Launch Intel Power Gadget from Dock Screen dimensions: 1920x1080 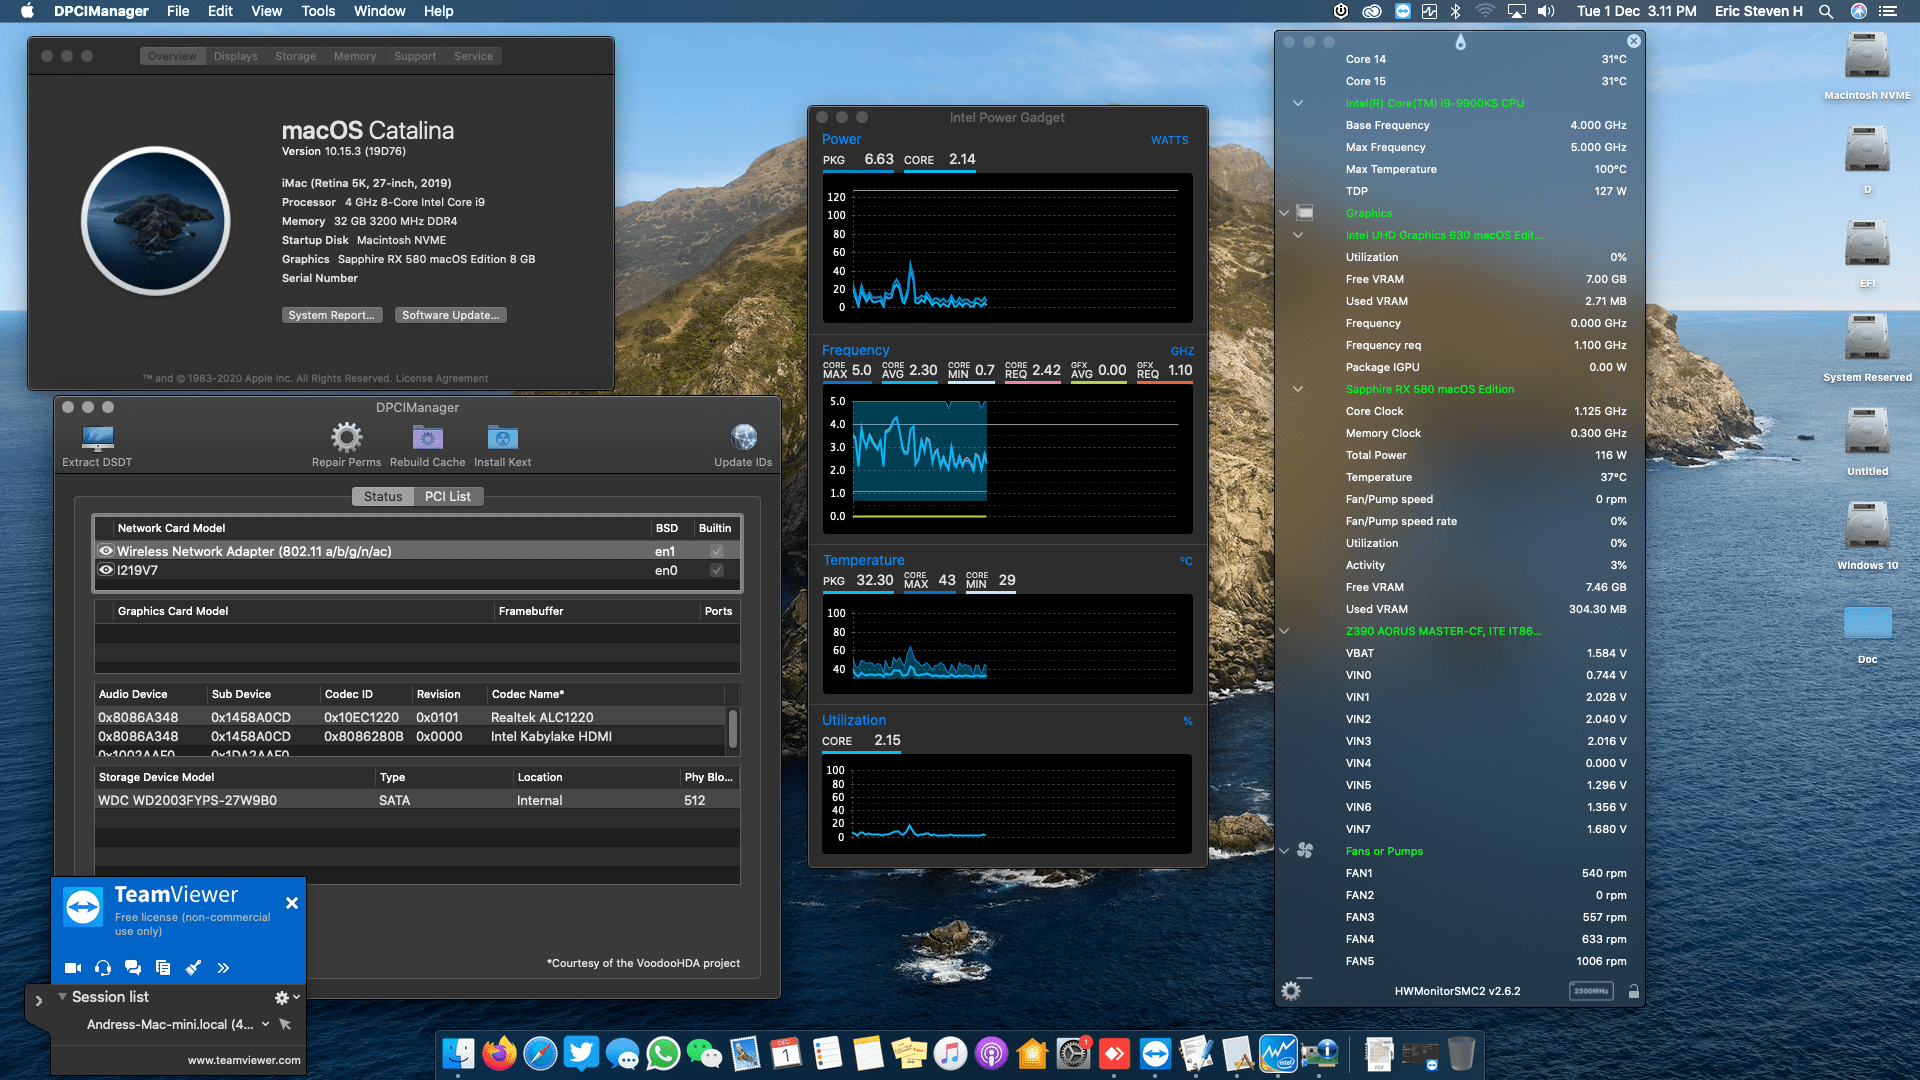click(x=1278, y=1054)
